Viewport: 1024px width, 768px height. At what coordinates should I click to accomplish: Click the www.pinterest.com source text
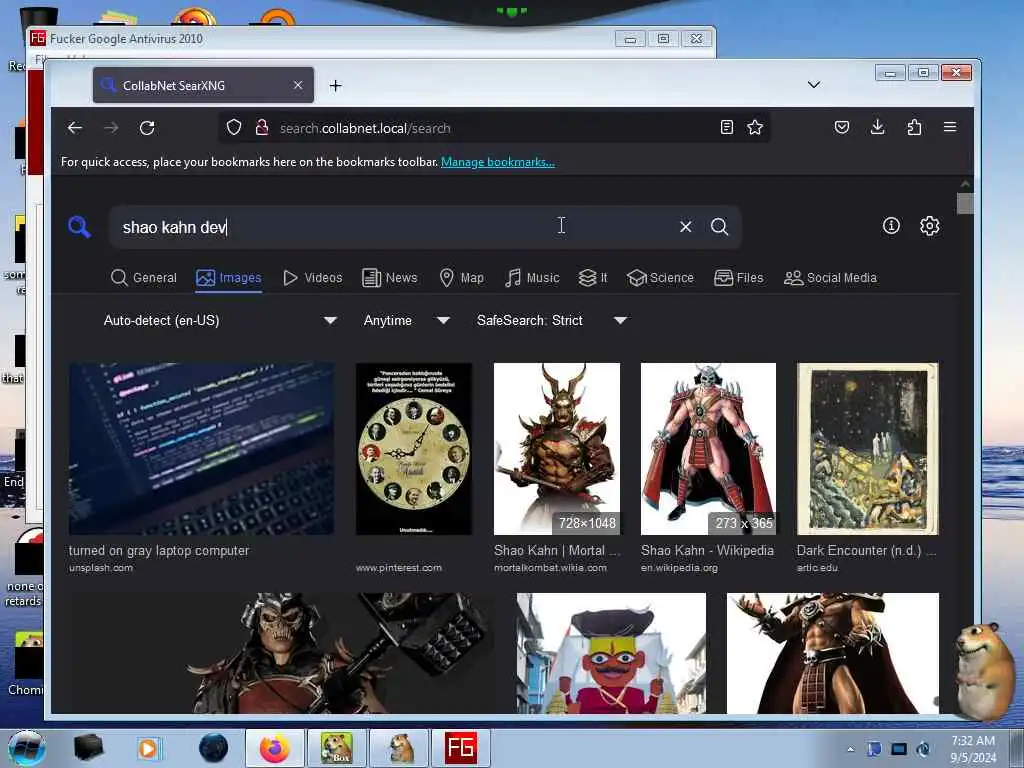tap(398, 568)
